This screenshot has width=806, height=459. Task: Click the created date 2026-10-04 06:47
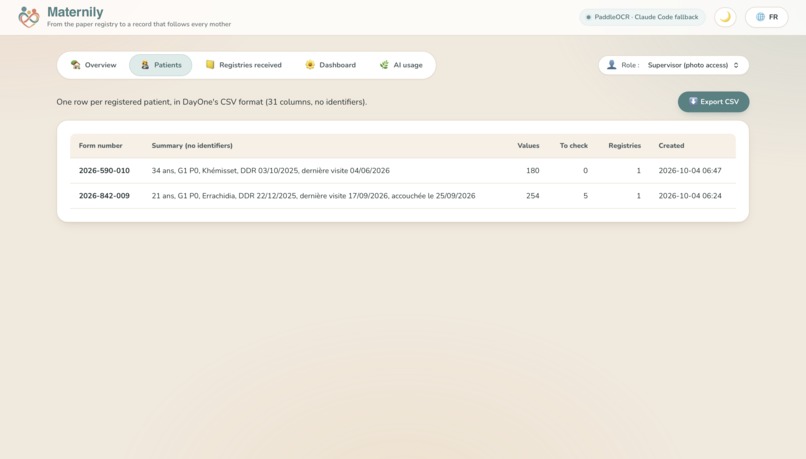[x=690, y=171]
